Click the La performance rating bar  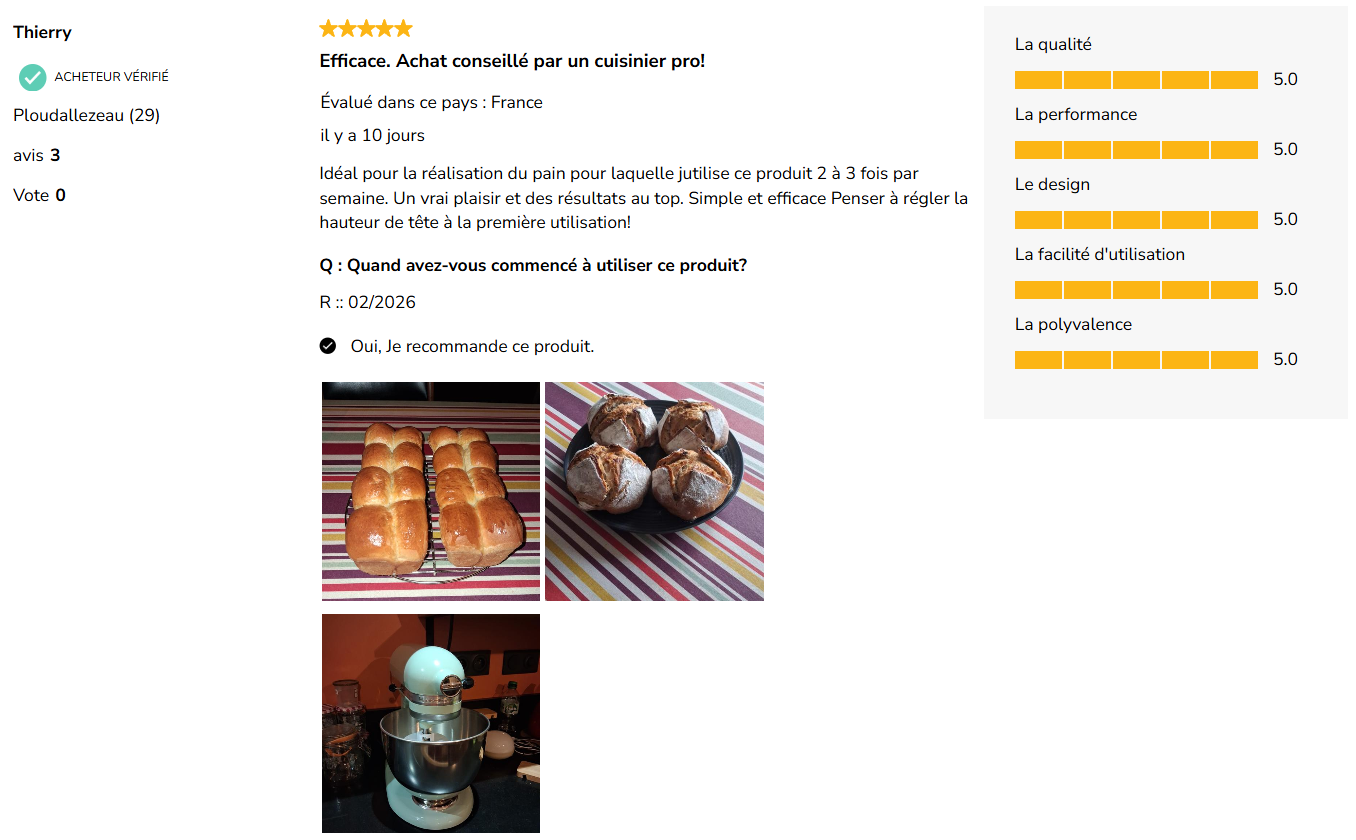coord(1136,150)
